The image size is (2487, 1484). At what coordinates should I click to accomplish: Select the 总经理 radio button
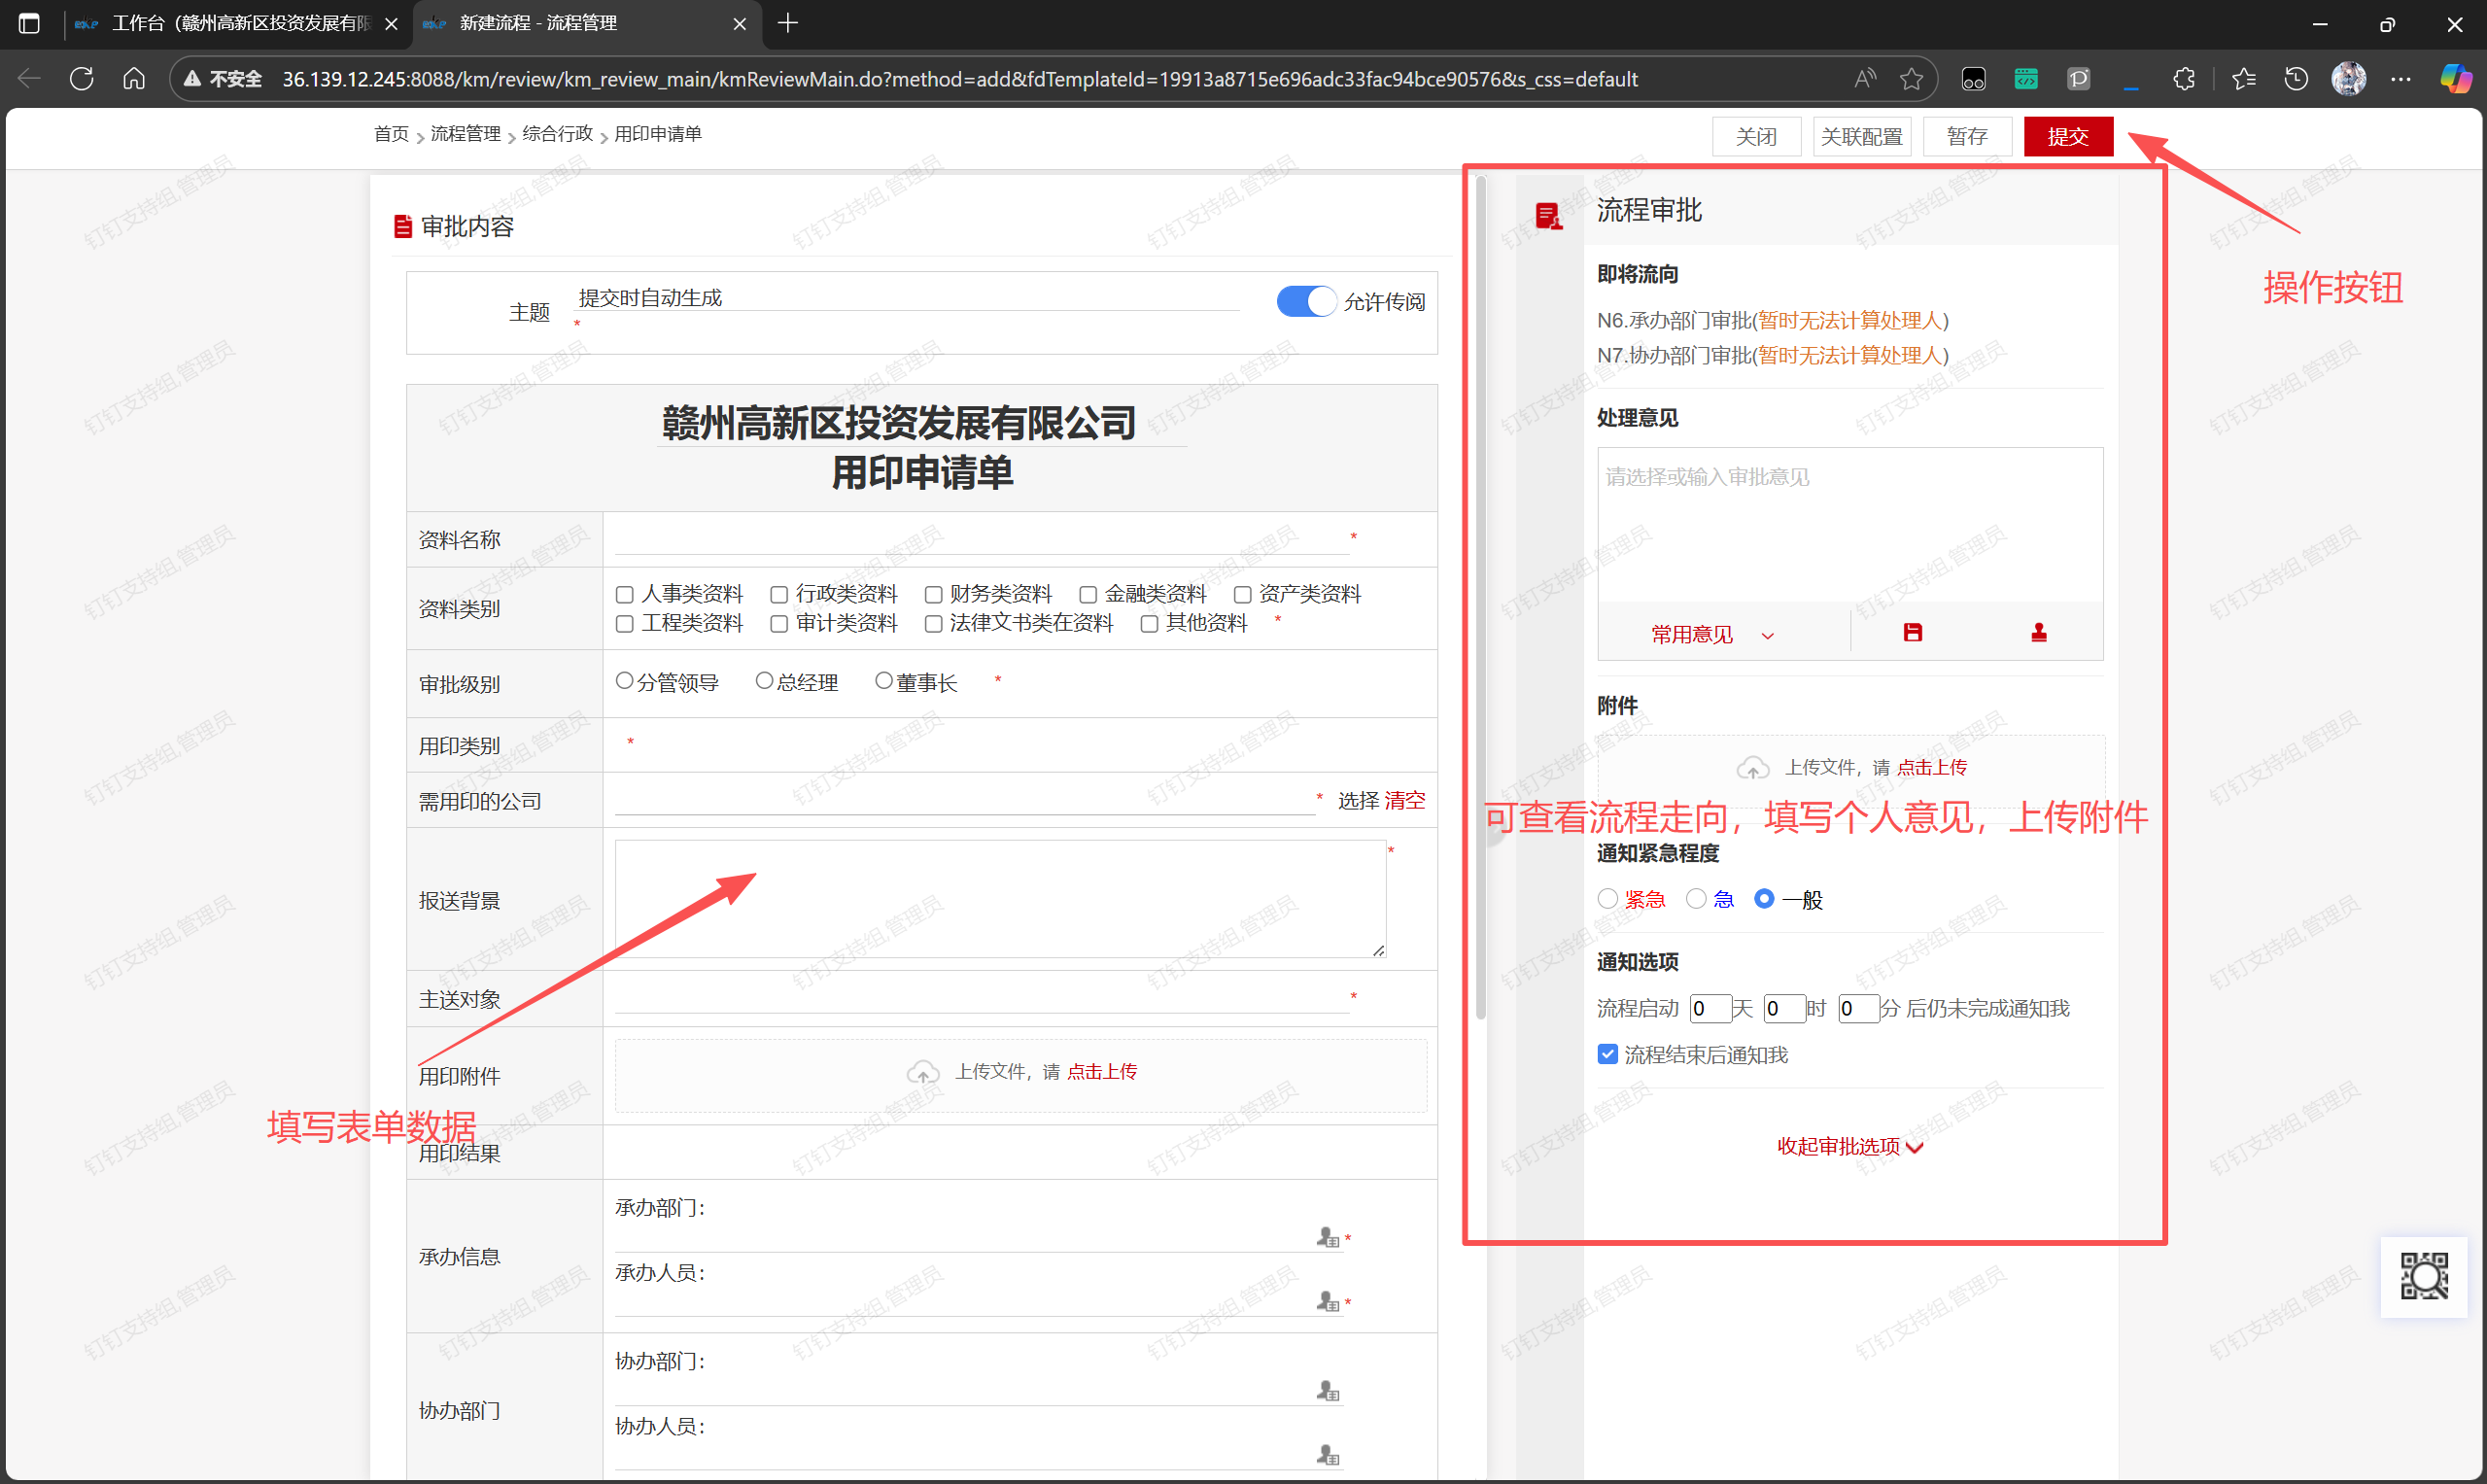point(764,681)
